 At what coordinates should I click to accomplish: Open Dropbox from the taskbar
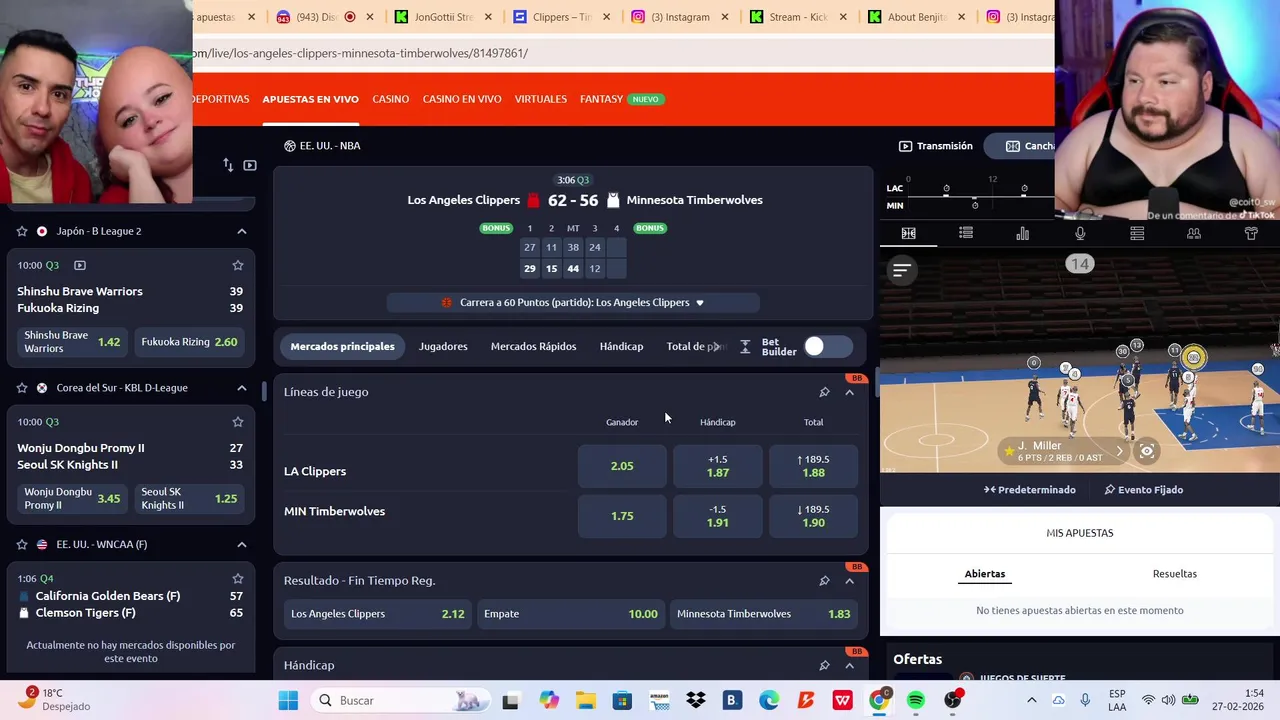[x=696, y=700]
